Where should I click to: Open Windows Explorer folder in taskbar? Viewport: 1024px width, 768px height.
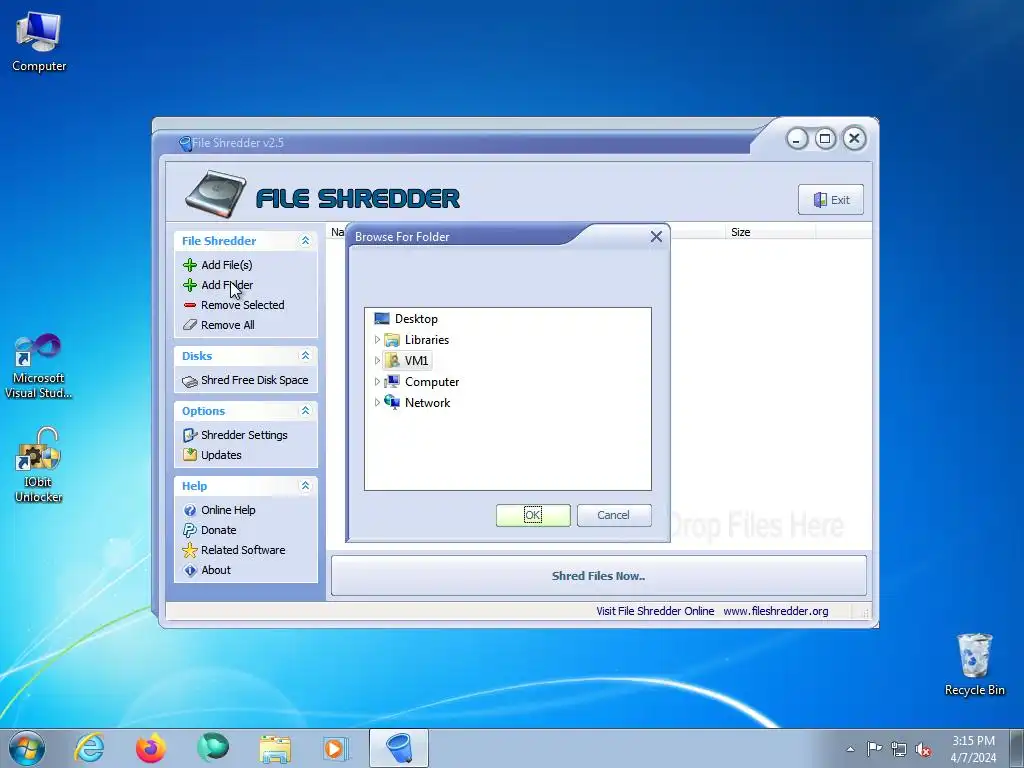[275, 748]
